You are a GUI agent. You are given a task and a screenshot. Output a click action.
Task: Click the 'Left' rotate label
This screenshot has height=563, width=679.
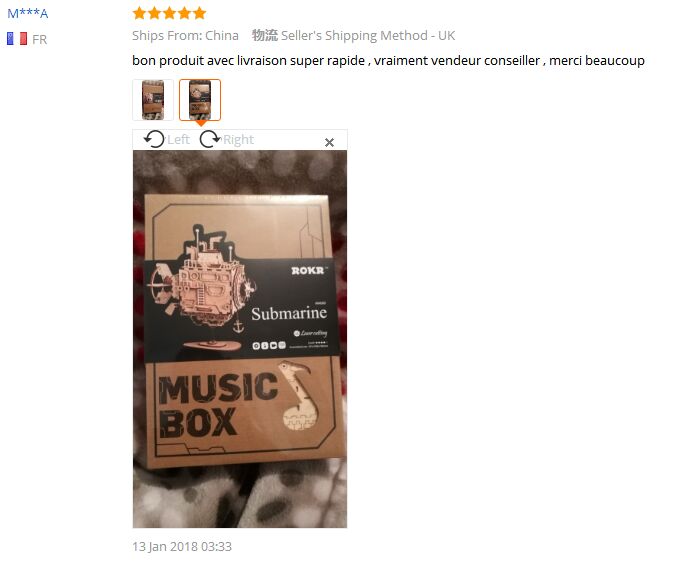coord(178,139)
